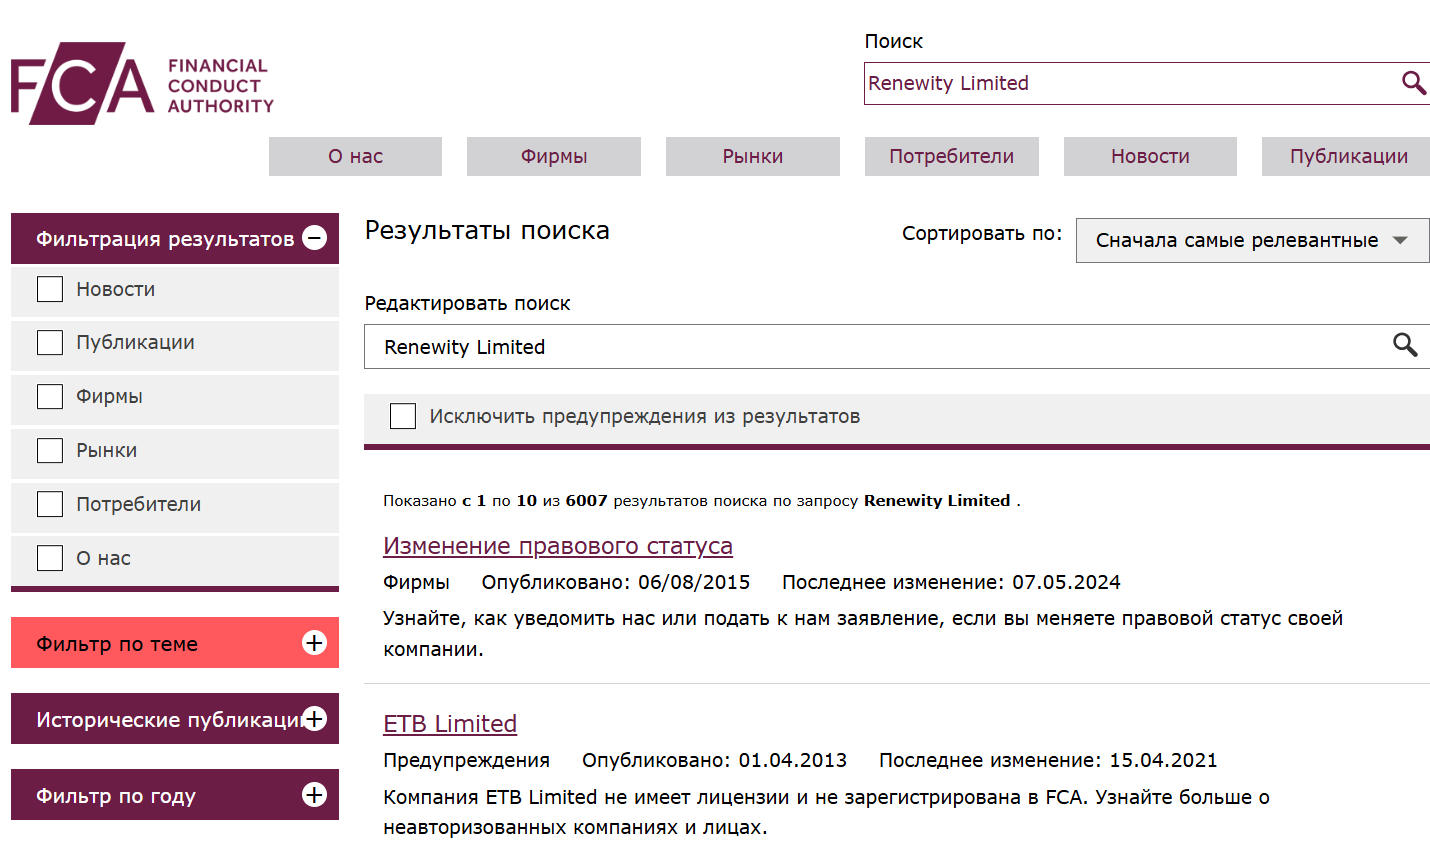Expand Исторические публикации section

pos(314,719)
